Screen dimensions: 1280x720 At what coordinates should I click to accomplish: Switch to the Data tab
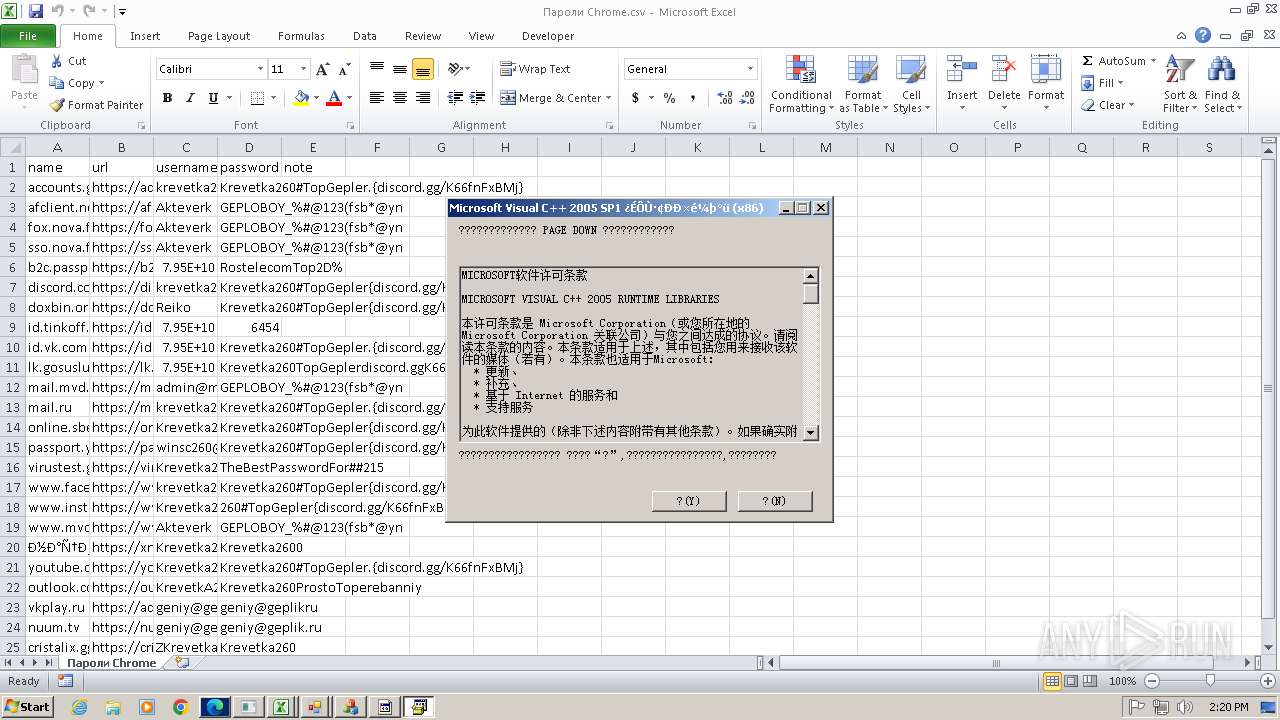pos(365,36)
